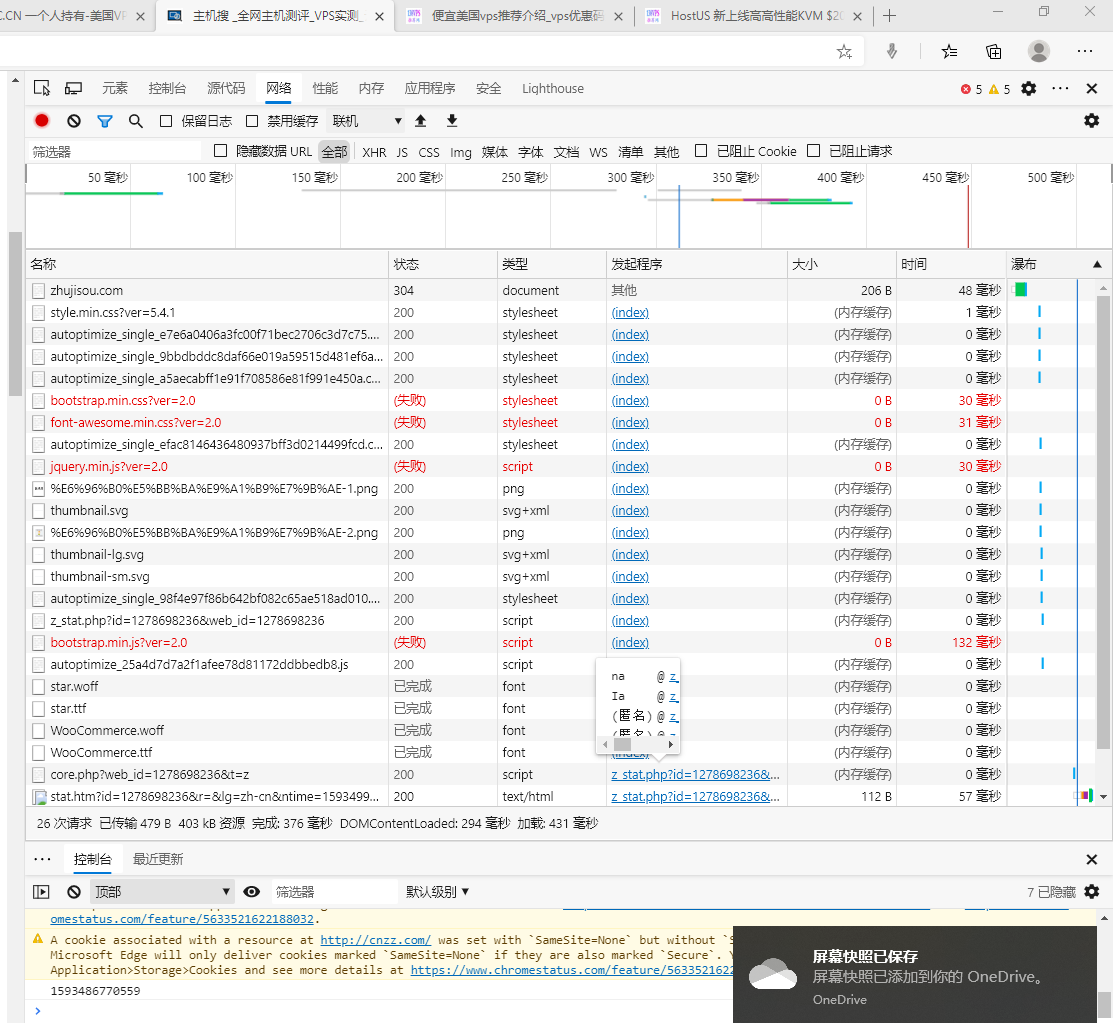Toggle 已阻止请求 checkbox
The image size is (1113, 1023).
(x=814, y=151)
